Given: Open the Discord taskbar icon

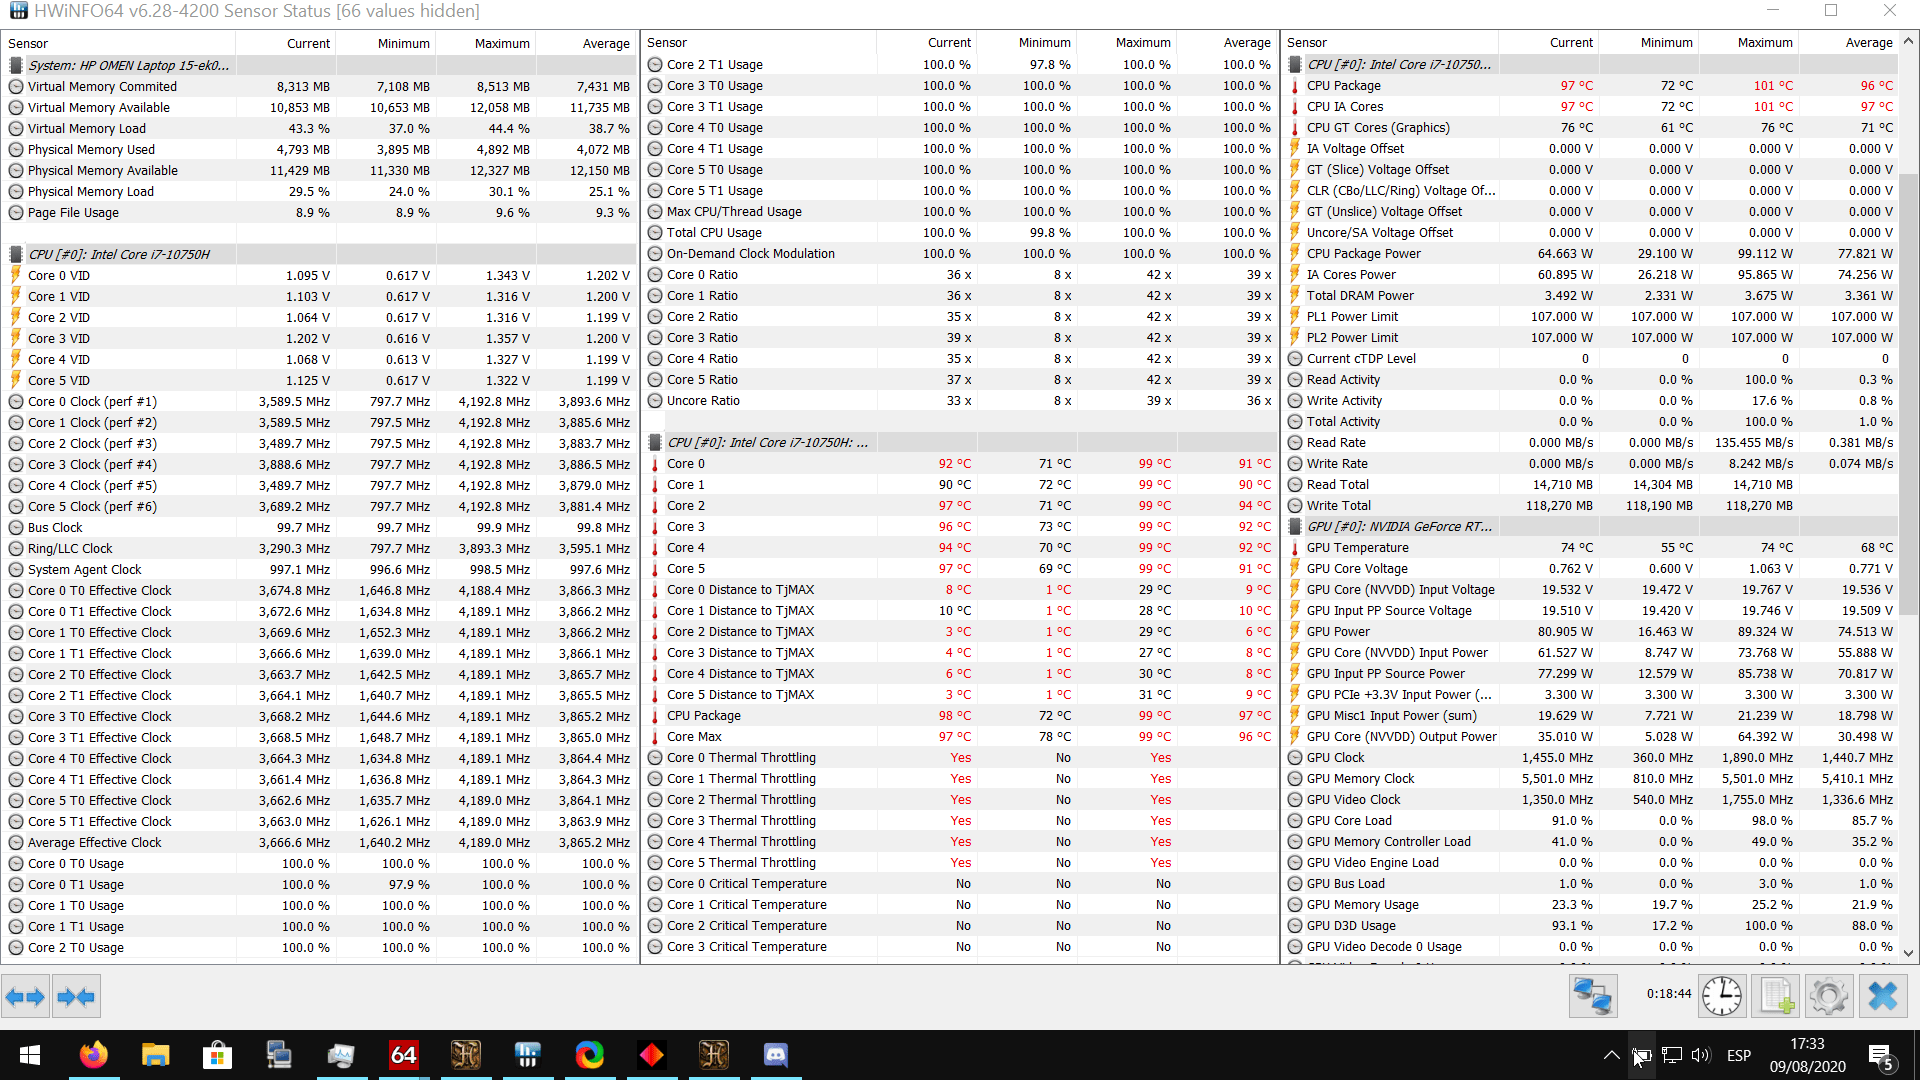Looking at the screenshot, I should pyautogui.click(x=776, y=1055).
